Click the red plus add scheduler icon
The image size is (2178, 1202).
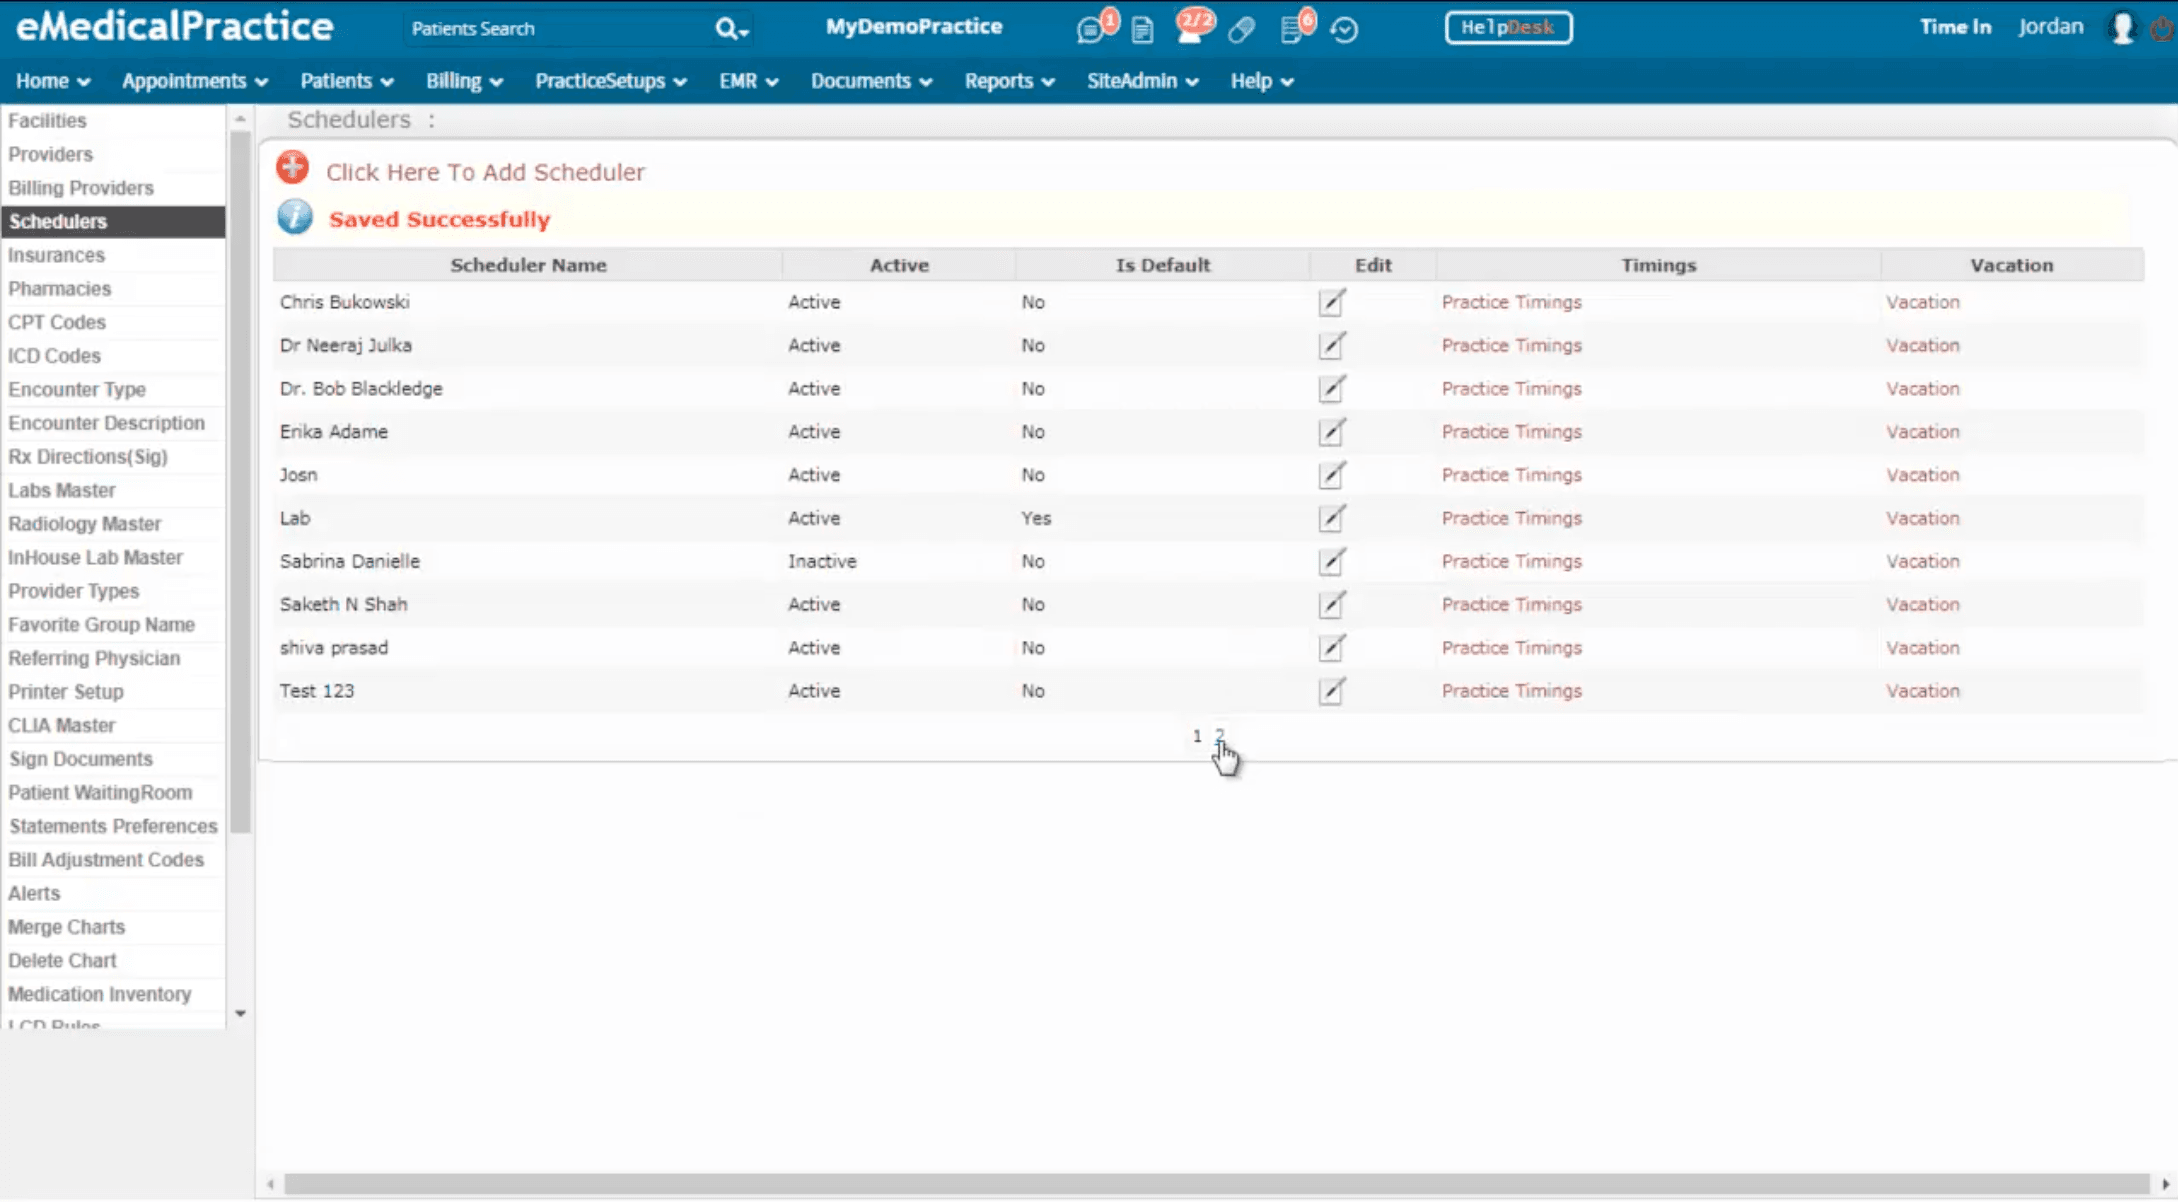(293, 169)
